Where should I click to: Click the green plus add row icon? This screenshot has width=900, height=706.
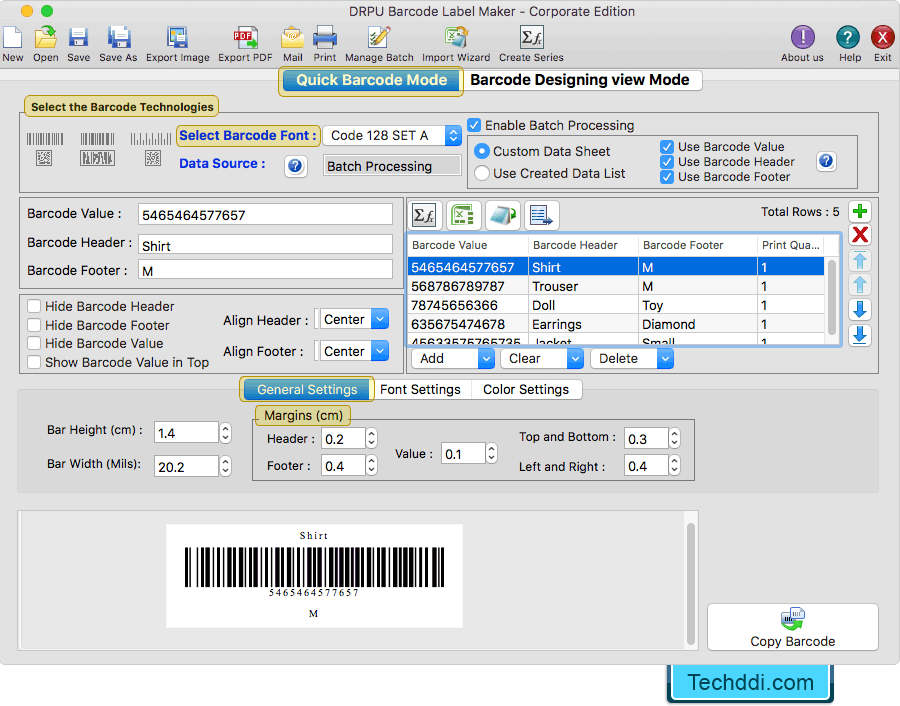(859, 212)
